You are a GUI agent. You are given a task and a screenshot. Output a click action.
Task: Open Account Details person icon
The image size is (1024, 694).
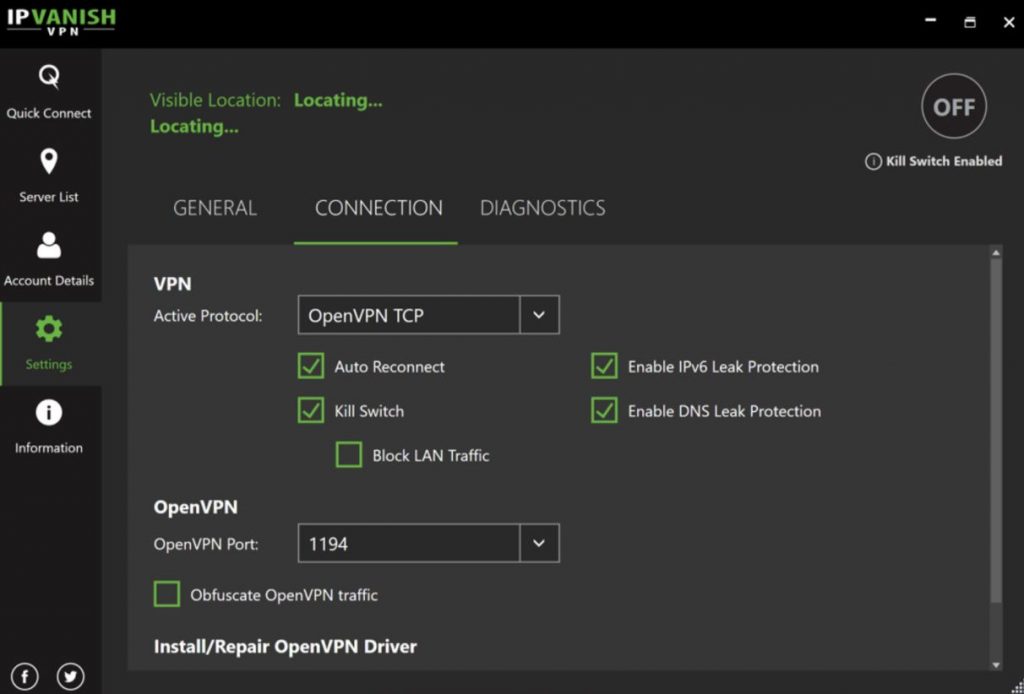(x=49, y=245)
